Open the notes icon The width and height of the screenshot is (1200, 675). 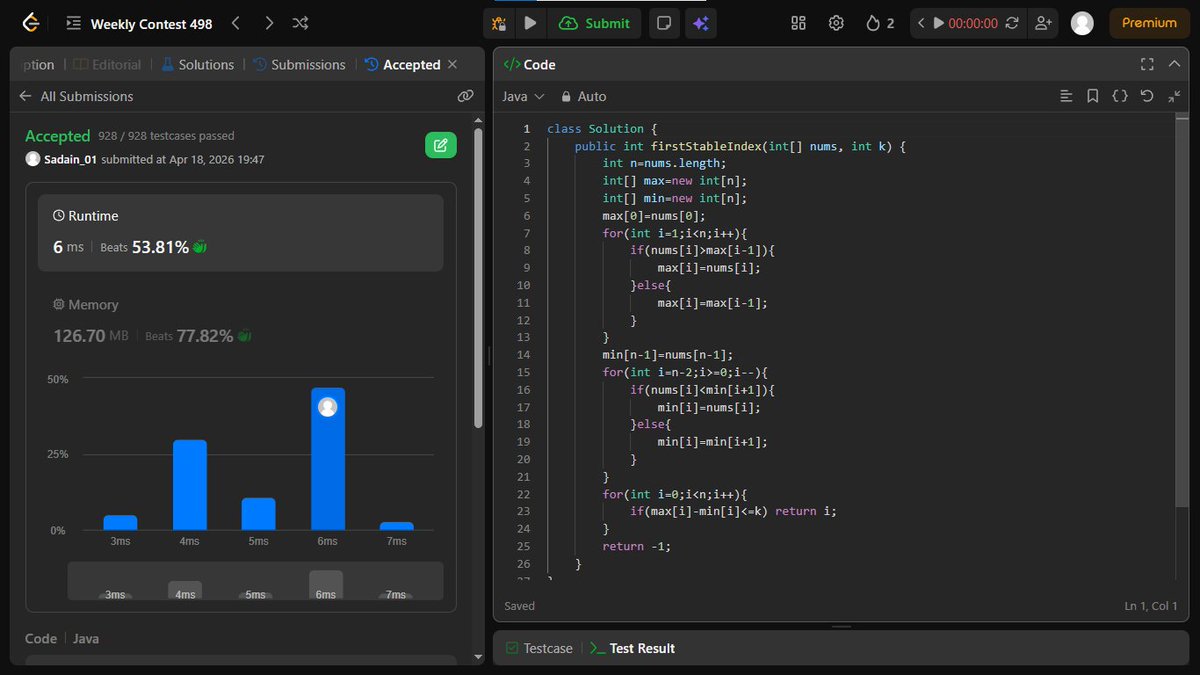[662, 23]
